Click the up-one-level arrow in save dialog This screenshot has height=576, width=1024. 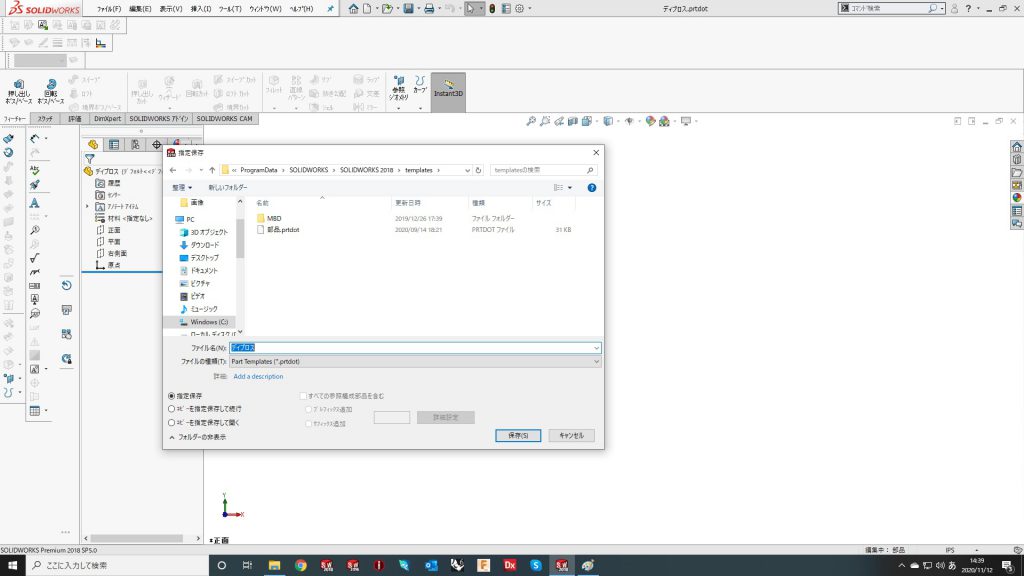tap(212, 170)
